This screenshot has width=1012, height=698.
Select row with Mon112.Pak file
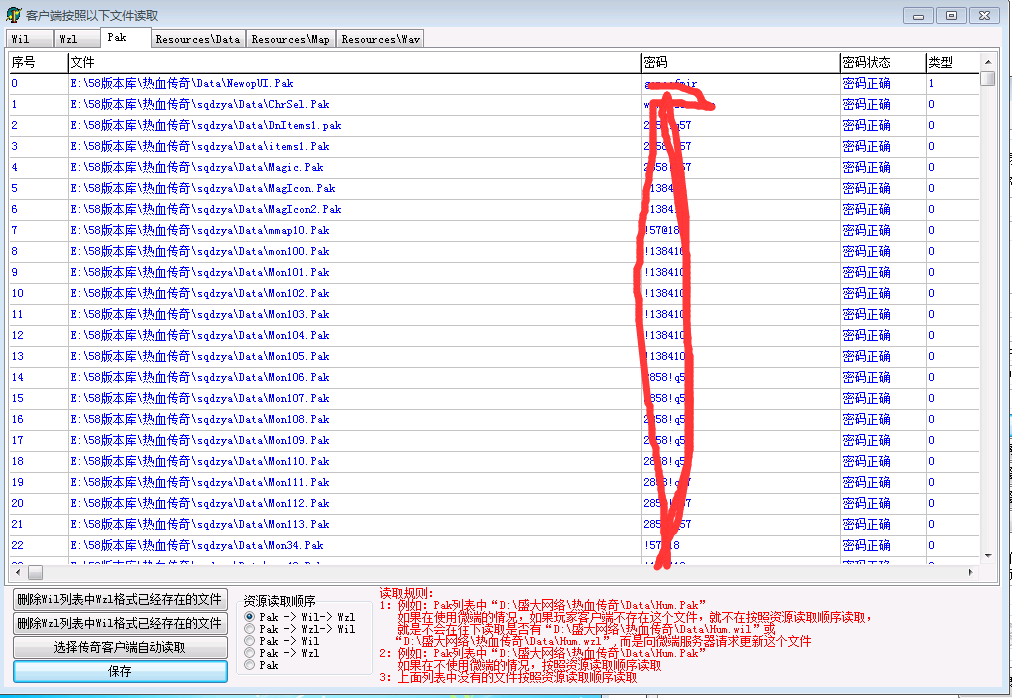(x=494, y=503)
